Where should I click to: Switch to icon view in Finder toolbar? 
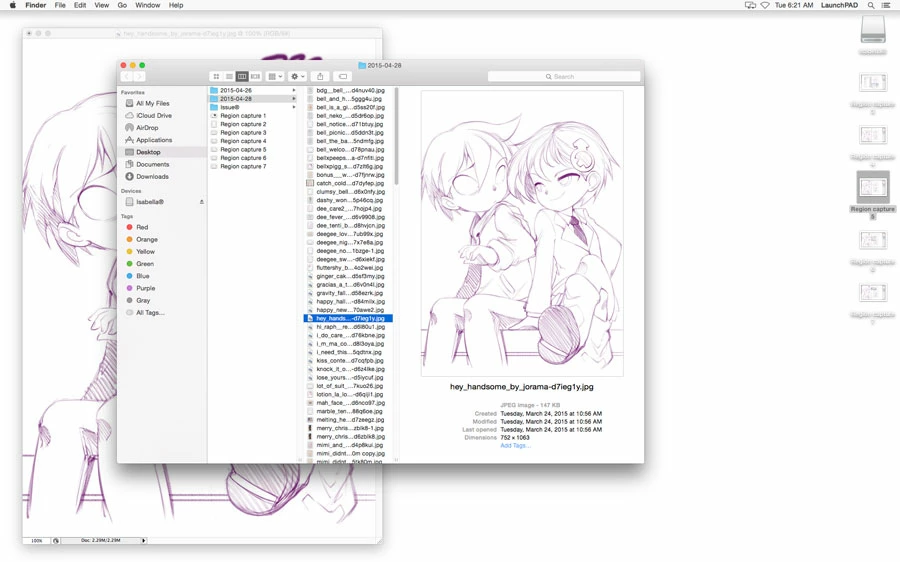[216, 76]
